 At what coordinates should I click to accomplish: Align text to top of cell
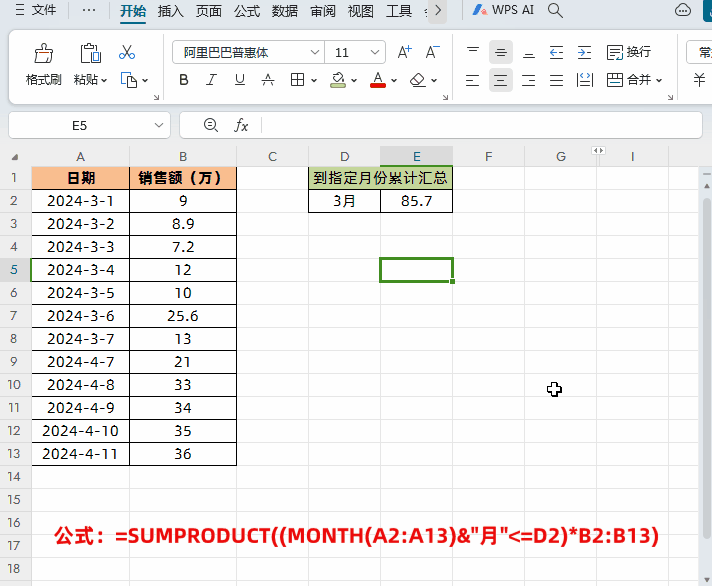(x=473, y=52)
